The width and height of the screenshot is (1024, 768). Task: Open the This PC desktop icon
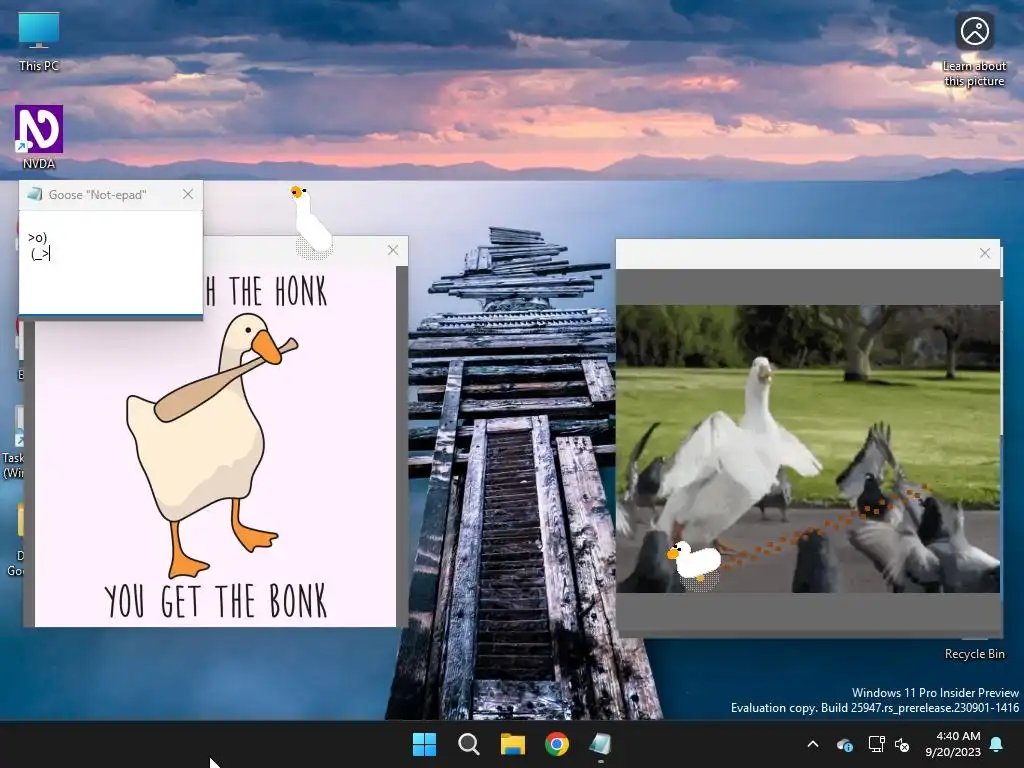[39, 42]
